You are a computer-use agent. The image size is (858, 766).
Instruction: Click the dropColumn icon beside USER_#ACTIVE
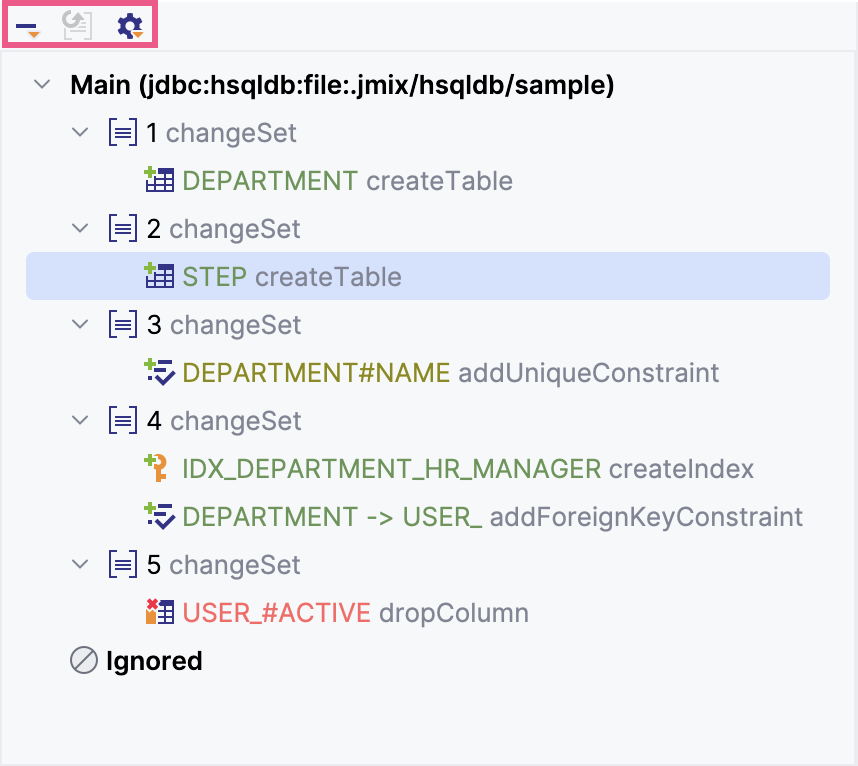[160, 613]
